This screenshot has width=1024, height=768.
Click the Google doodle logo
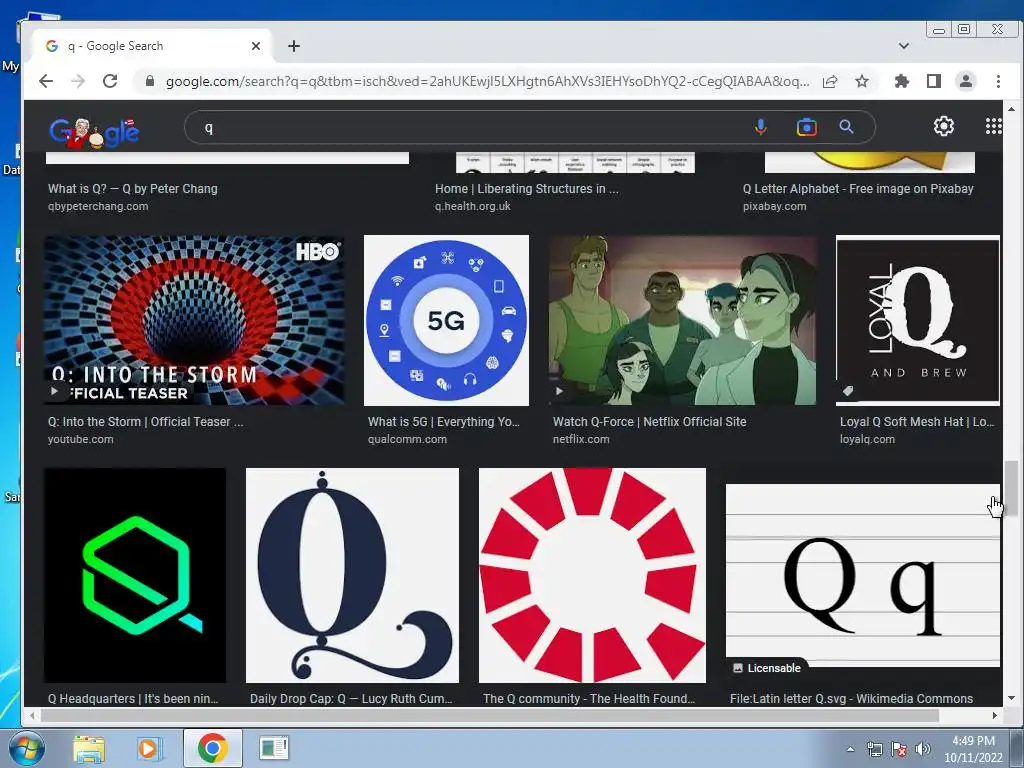(94, 133)
